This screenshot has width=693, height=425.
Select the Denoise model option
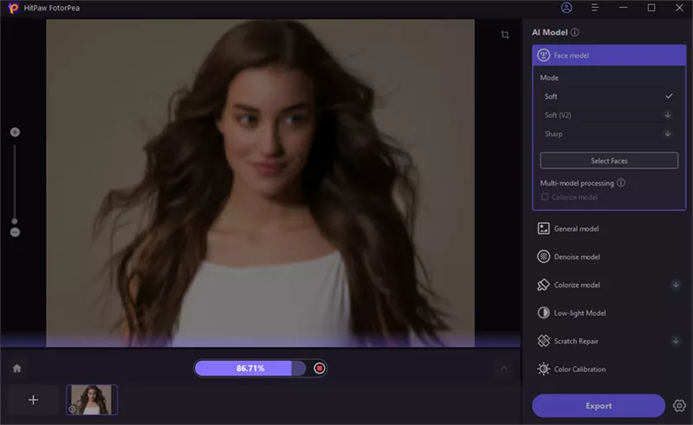pos(609,257)
